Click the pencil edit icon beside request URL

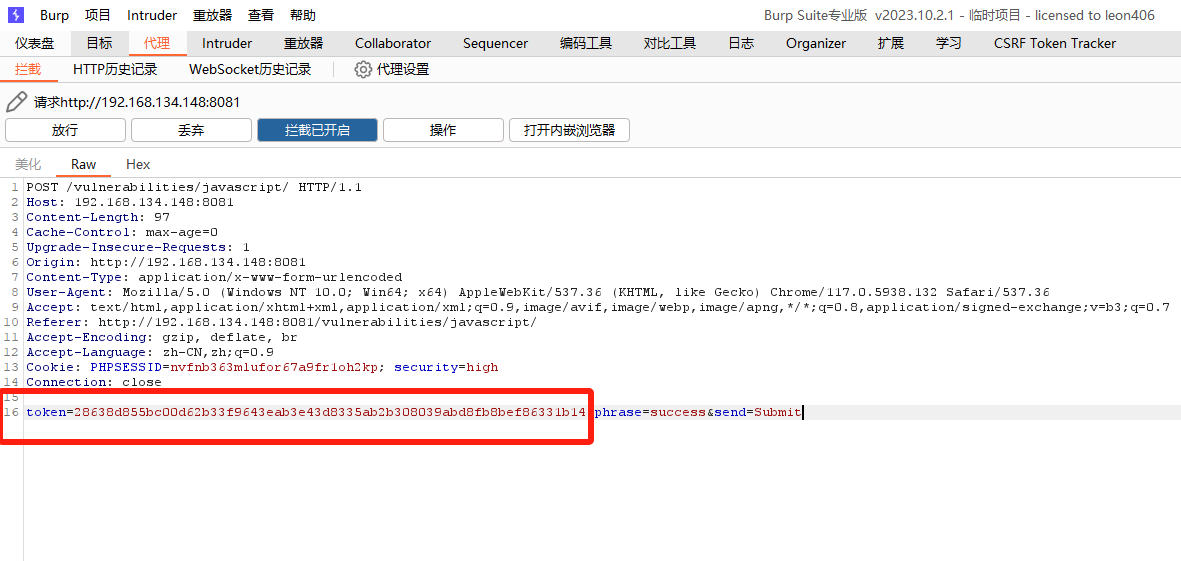click(16, 102)
